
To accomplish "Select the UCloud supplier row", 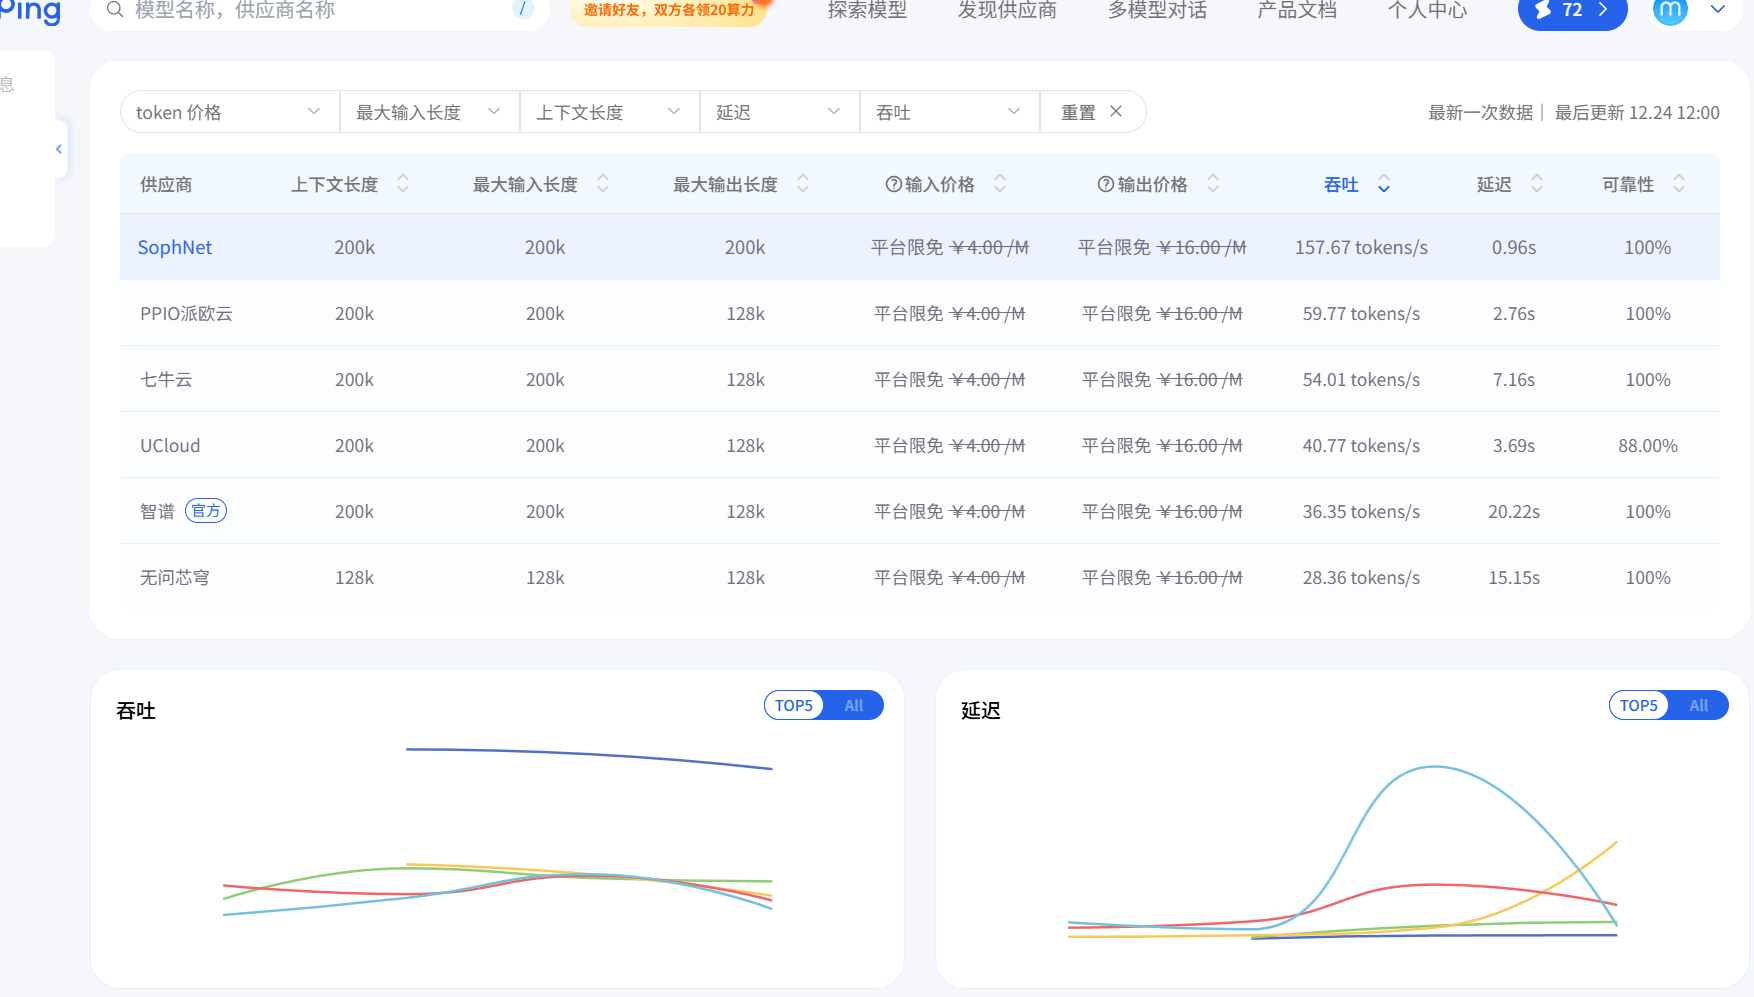I will (920, 445).
